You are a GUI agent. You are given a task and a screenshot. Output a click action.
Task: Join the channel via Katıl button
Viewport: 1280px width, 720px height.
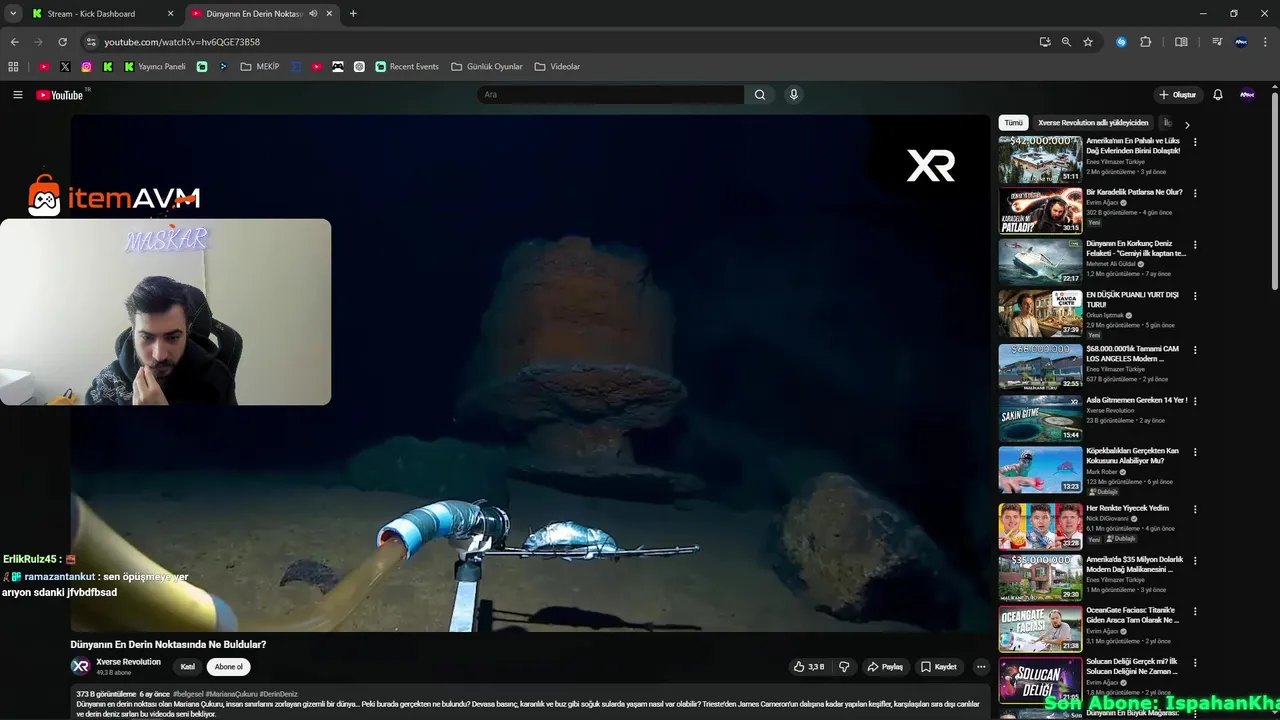coord(187,667)
